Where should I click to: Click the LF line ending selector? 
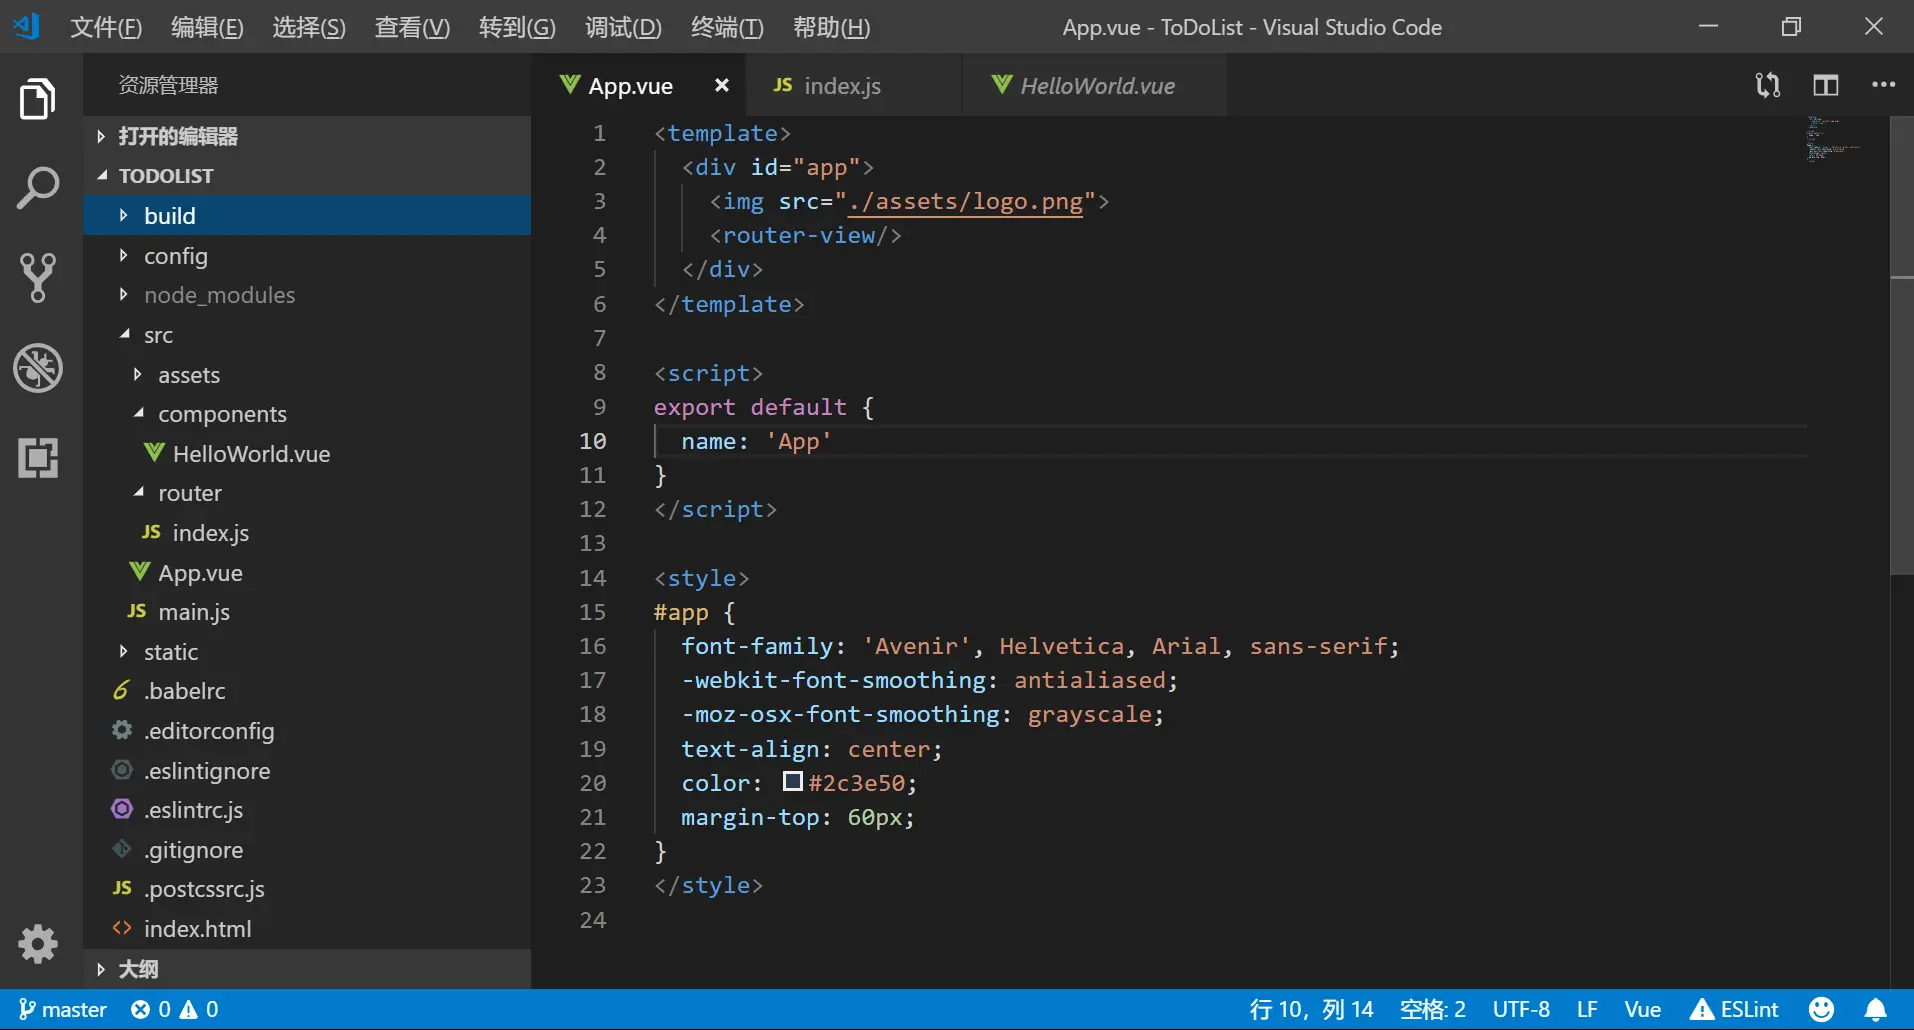[1587, 1010]
